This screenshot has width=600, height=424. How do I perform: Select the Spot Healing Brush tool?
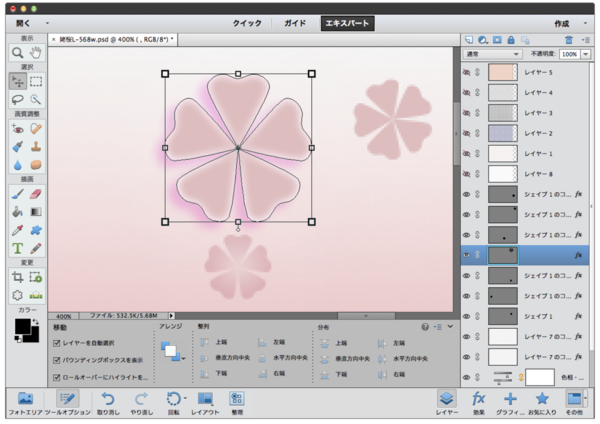36,129
